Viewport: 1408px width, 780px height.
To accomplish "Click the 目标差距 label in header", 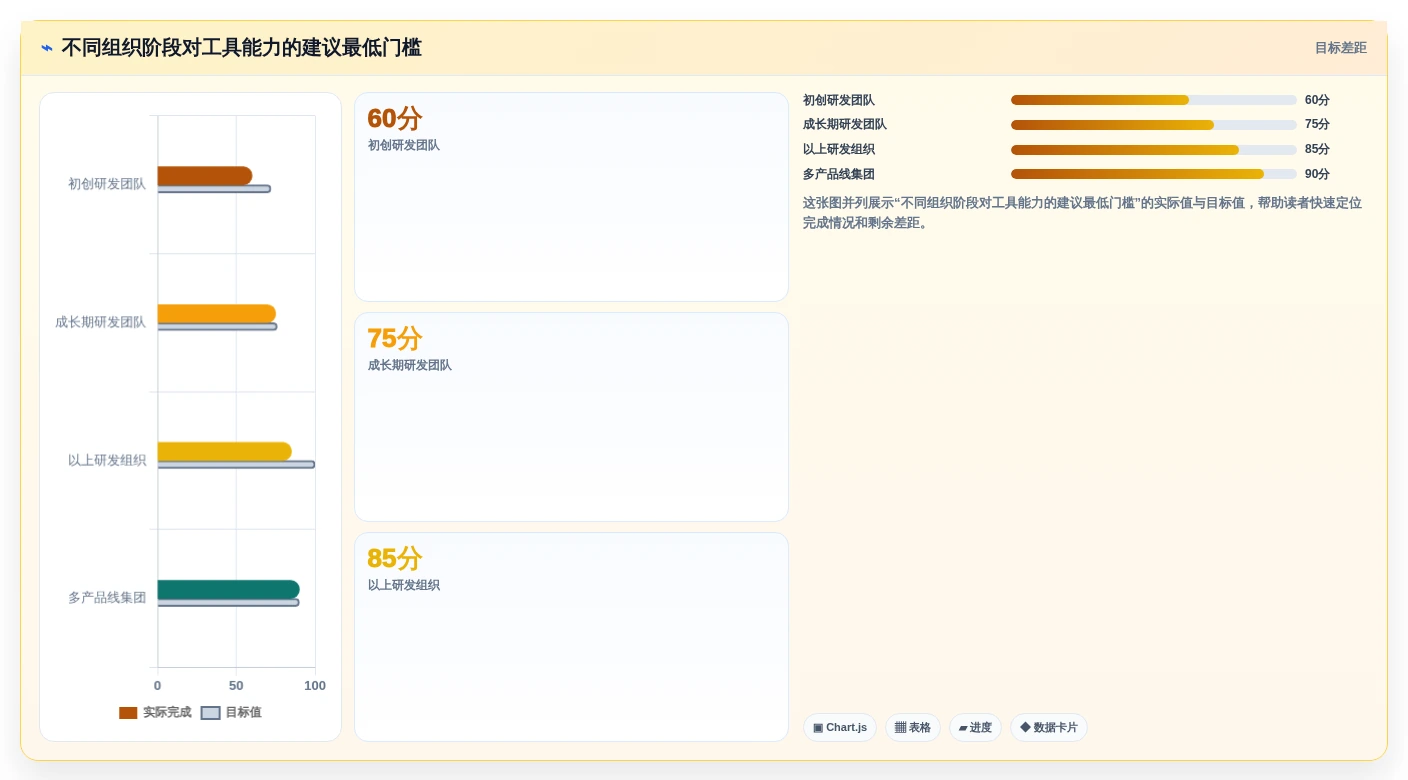I will [1340, 48].
